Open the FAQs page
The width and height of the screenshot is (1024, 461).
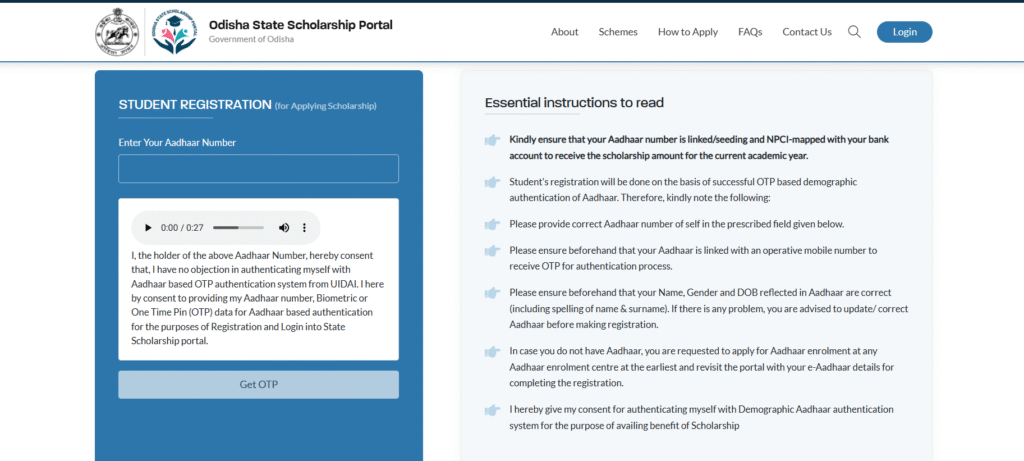[x=750, y=32]
